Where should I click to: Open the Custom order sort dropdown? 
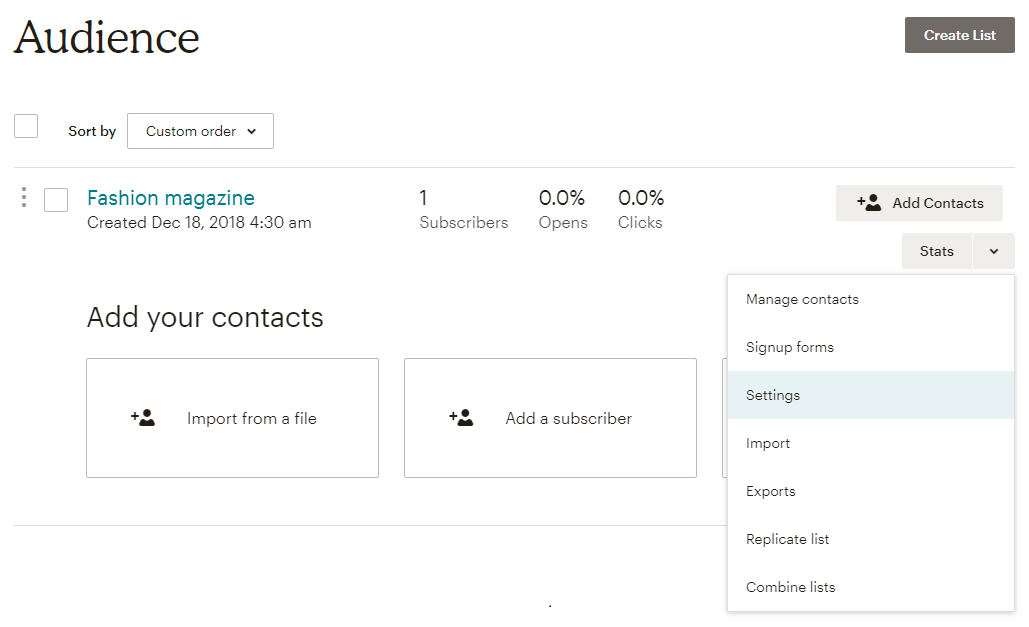point(200,131)
